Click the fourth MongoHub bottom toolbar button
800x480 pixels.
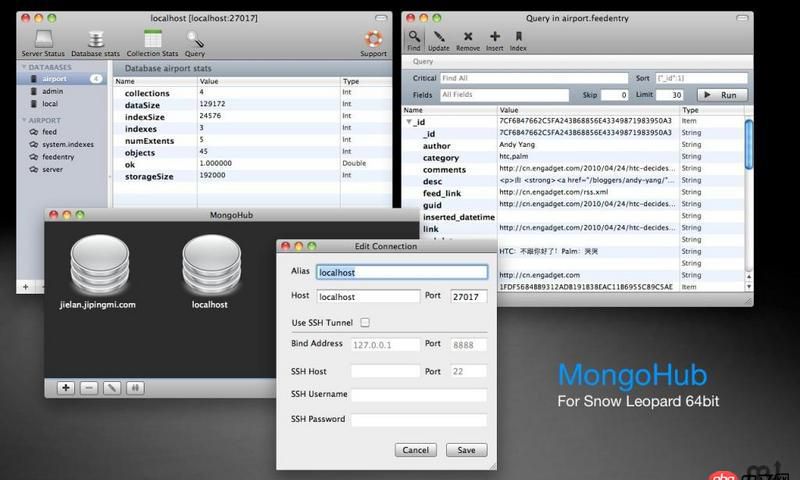tap(135, 388)
